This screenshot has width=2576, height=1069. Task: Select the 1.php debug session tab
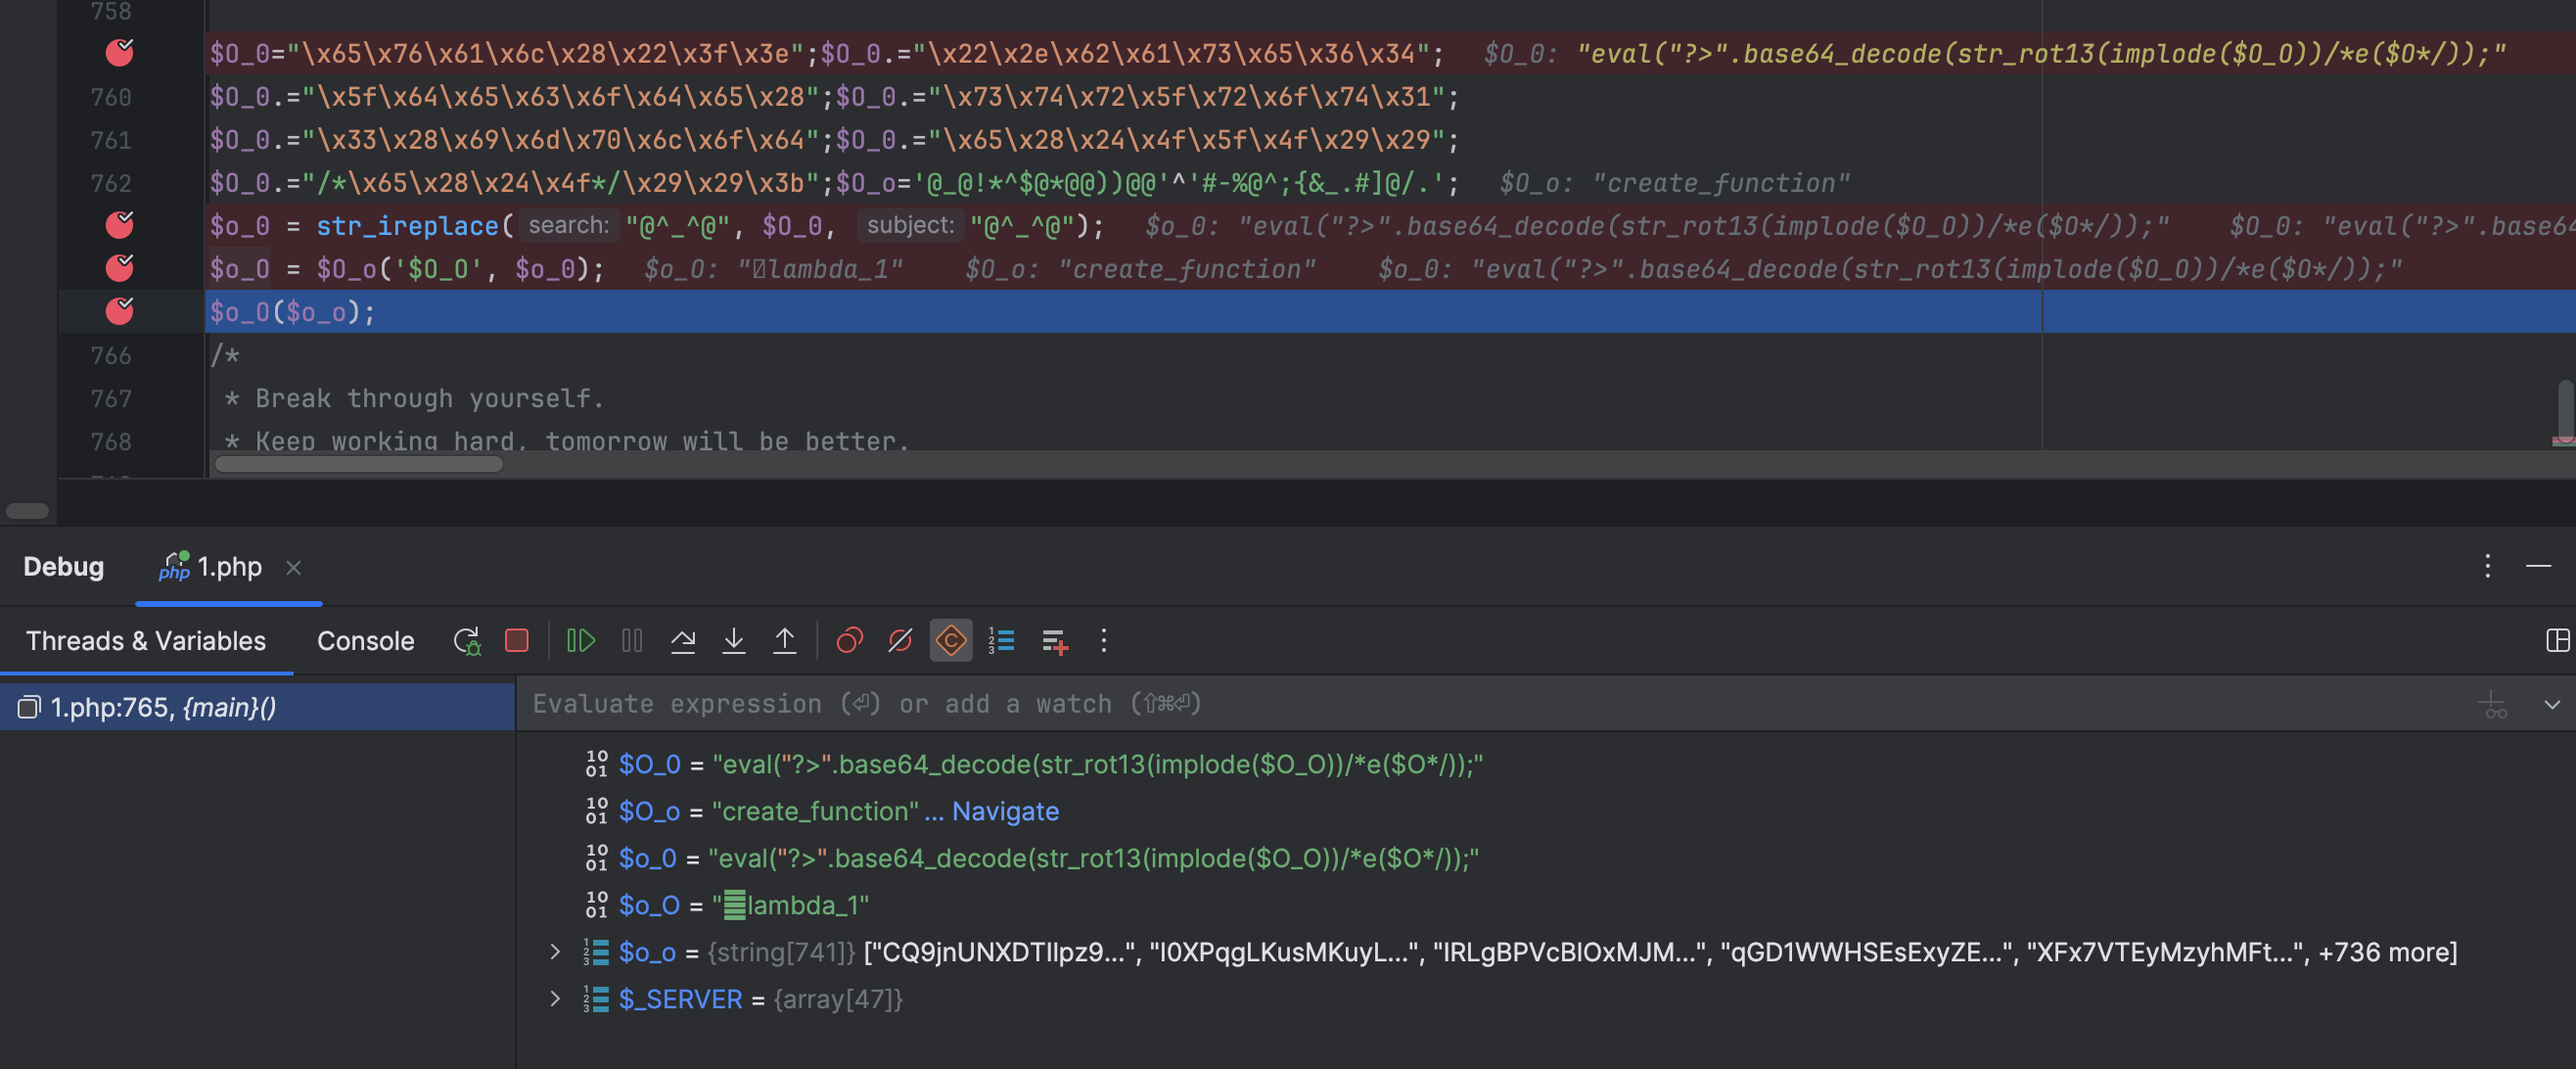[x=229, y=567]
